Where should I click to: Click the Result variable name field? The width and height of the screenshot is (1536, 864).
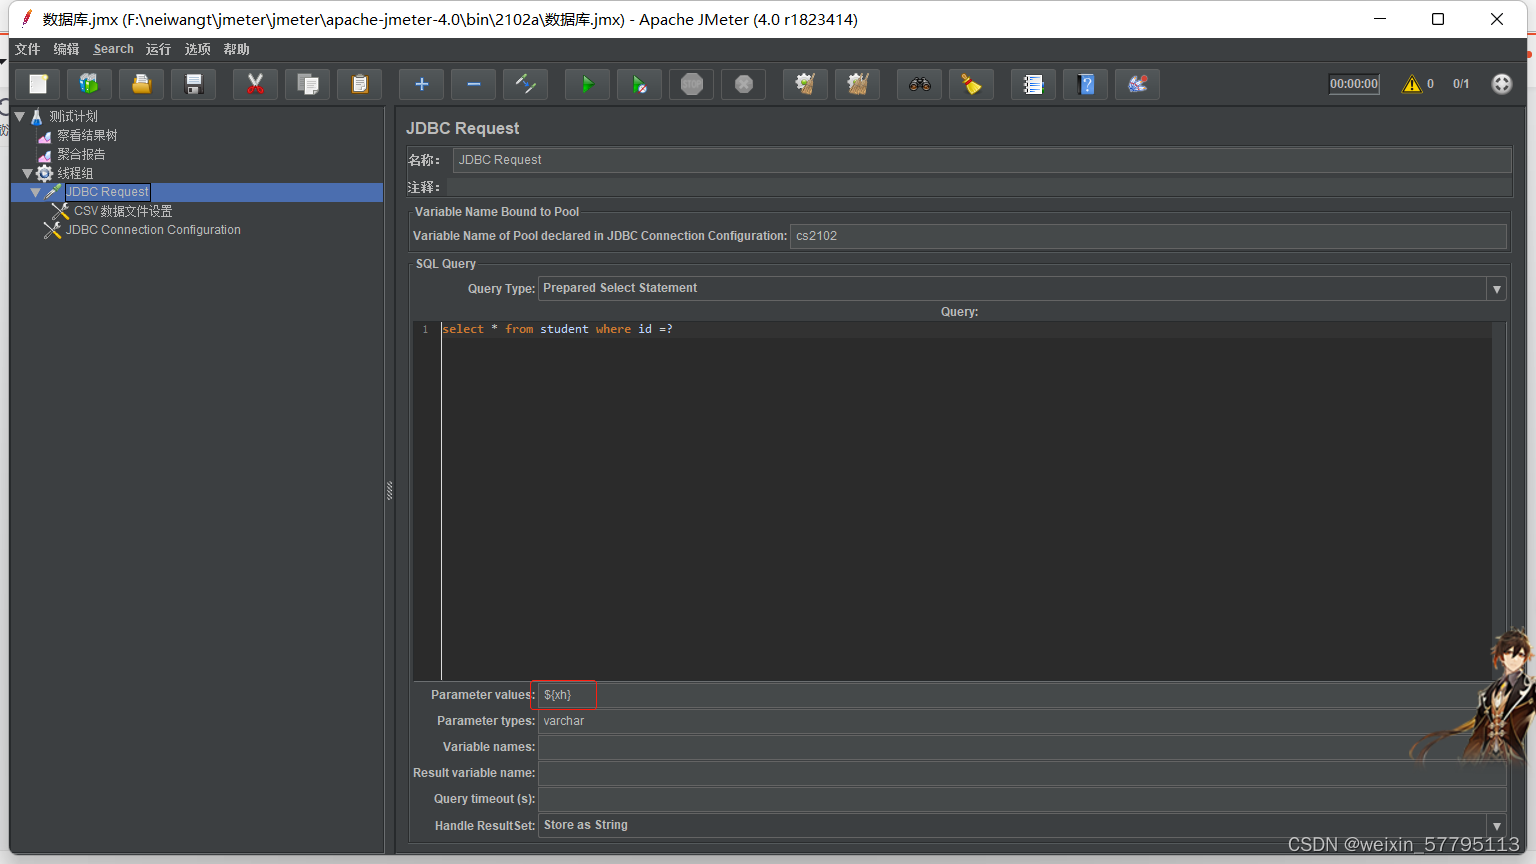pyautogui.click(x=1022, y=773)
